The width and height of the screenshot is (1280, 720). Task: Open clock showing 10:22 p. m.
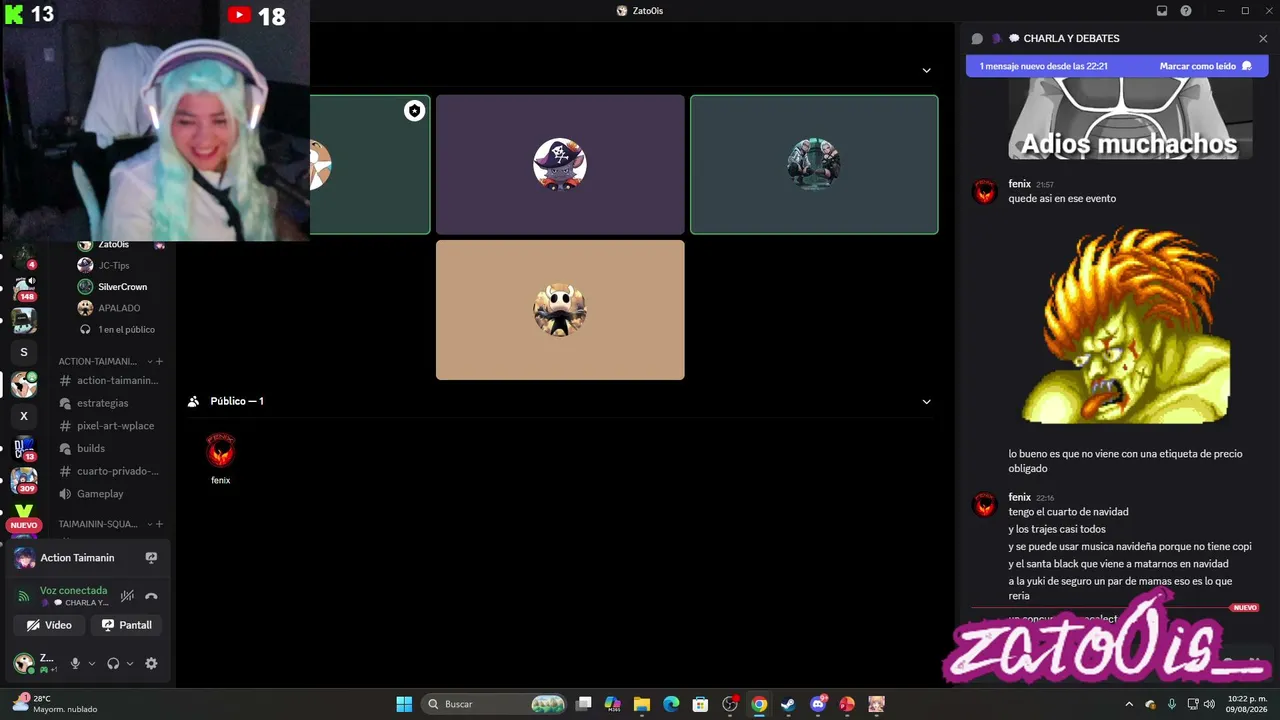coord(1247,704)
